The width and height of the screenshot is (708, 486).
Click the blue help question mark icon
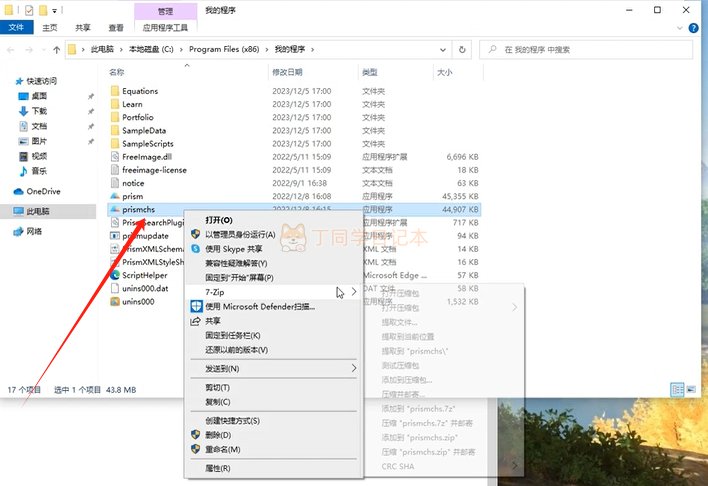(693, 28)
